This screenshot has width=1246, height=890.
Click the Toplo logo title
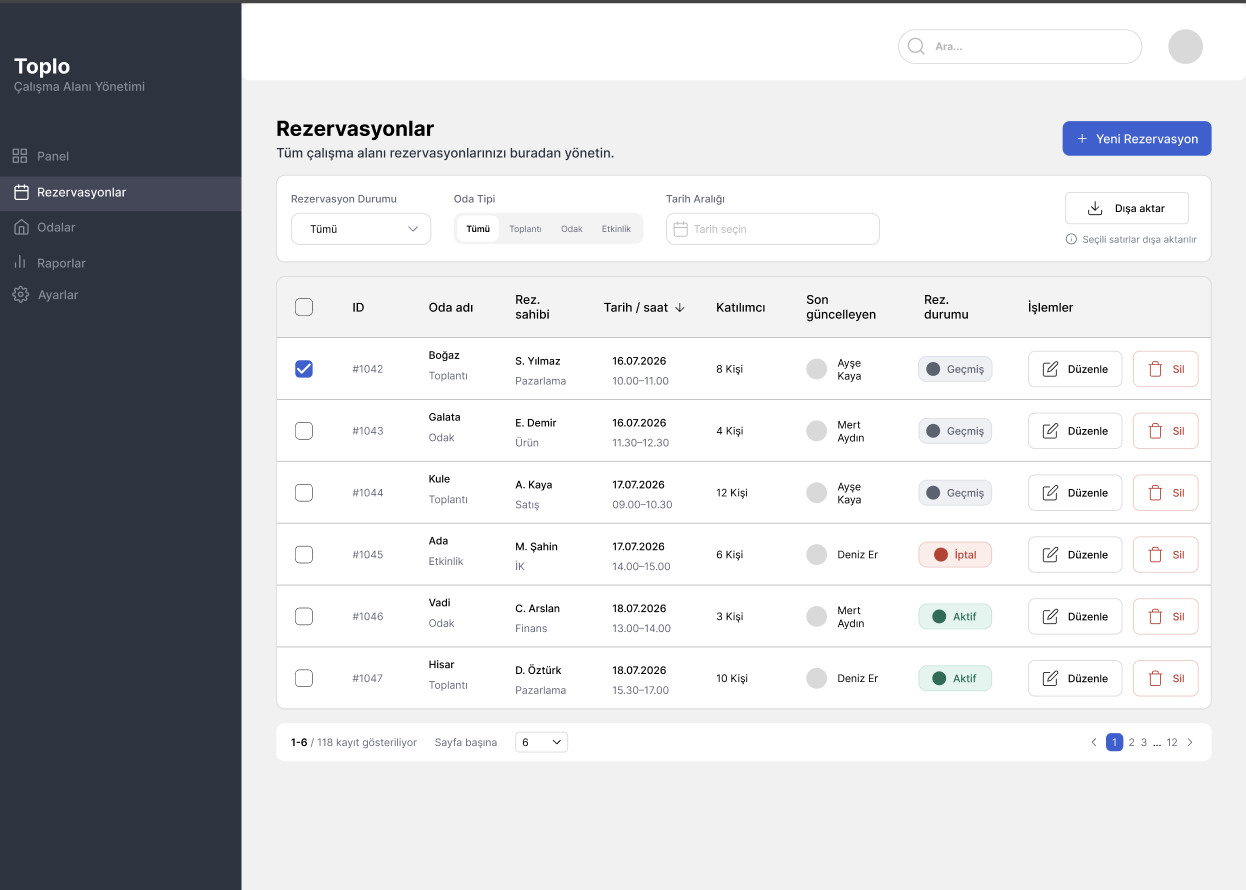pos(42,66)
